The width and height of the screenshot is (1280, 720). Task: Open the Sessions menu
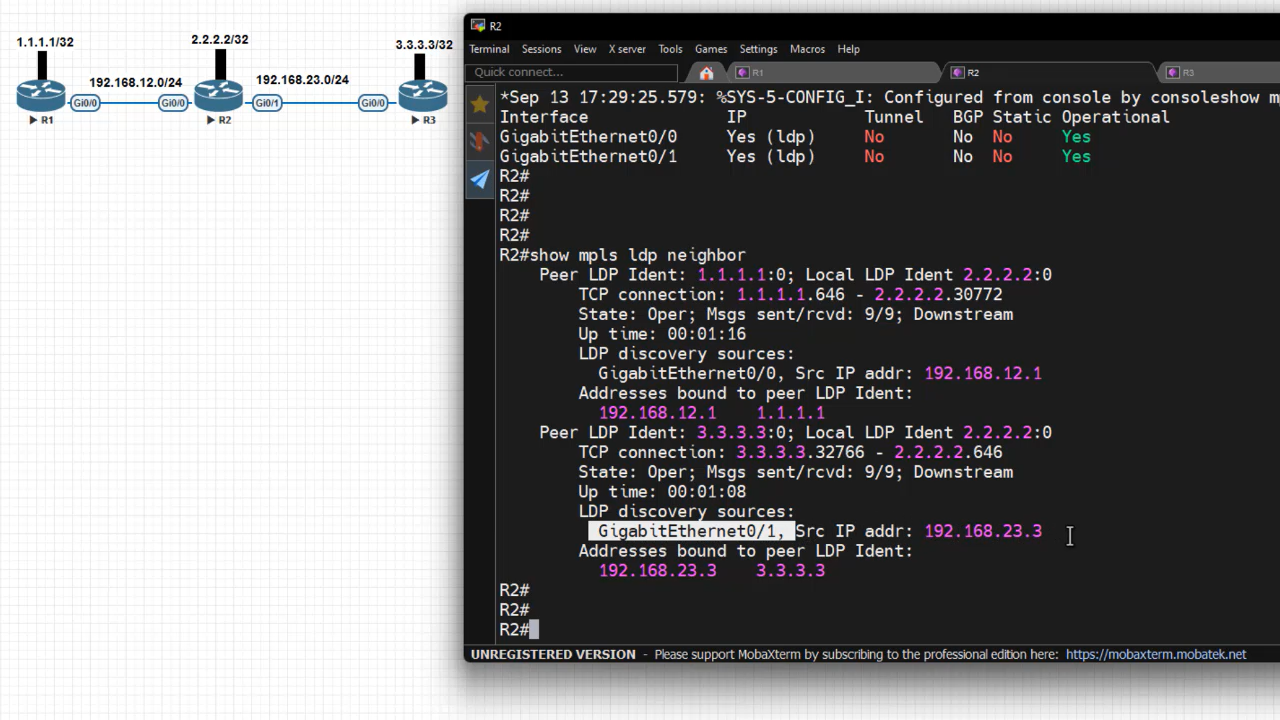[x=541, y=49]
